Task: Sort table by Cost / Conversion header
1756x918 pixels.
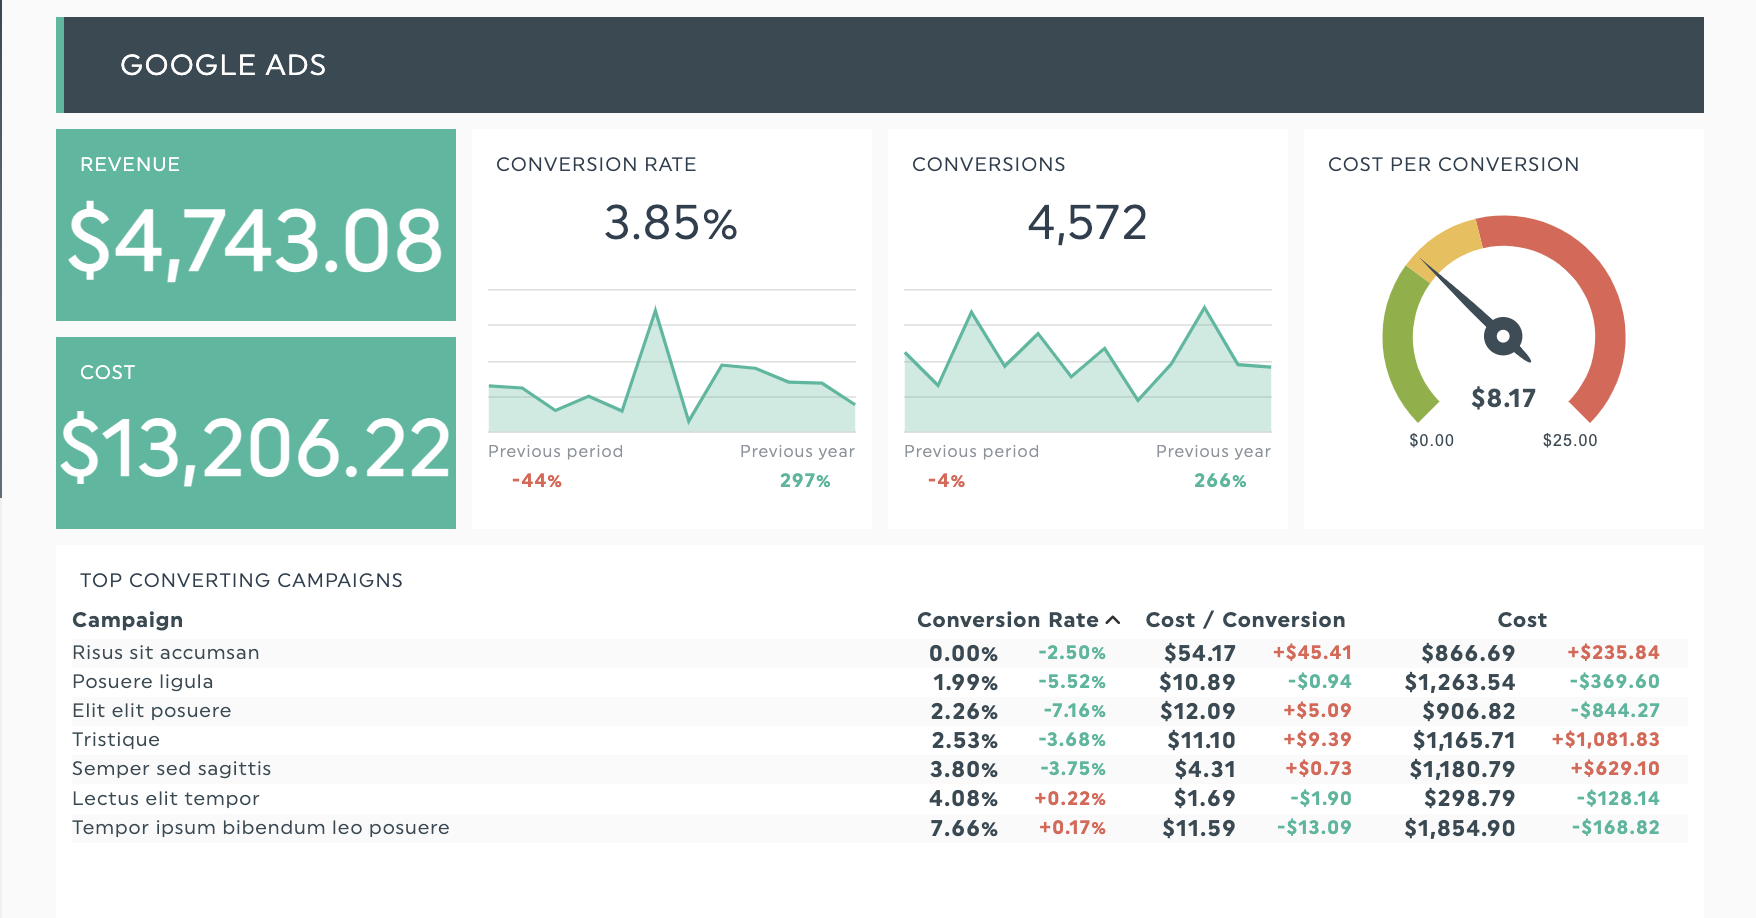Action: point(1245,620)
